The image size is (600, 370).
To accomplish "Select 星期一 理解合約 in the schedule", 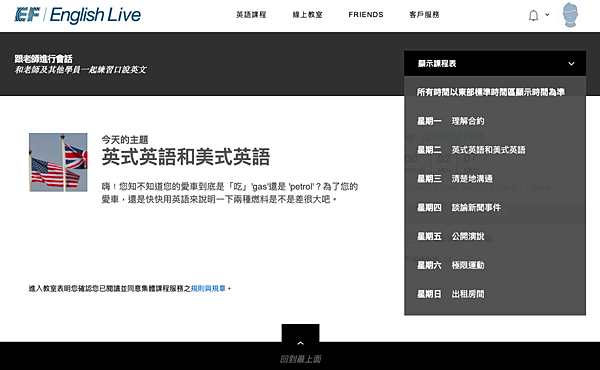I will (450, 121).
